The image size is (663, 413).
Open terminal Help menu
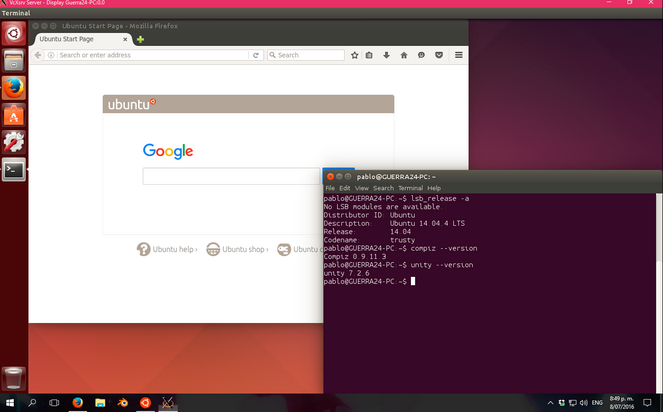[434, 188]
